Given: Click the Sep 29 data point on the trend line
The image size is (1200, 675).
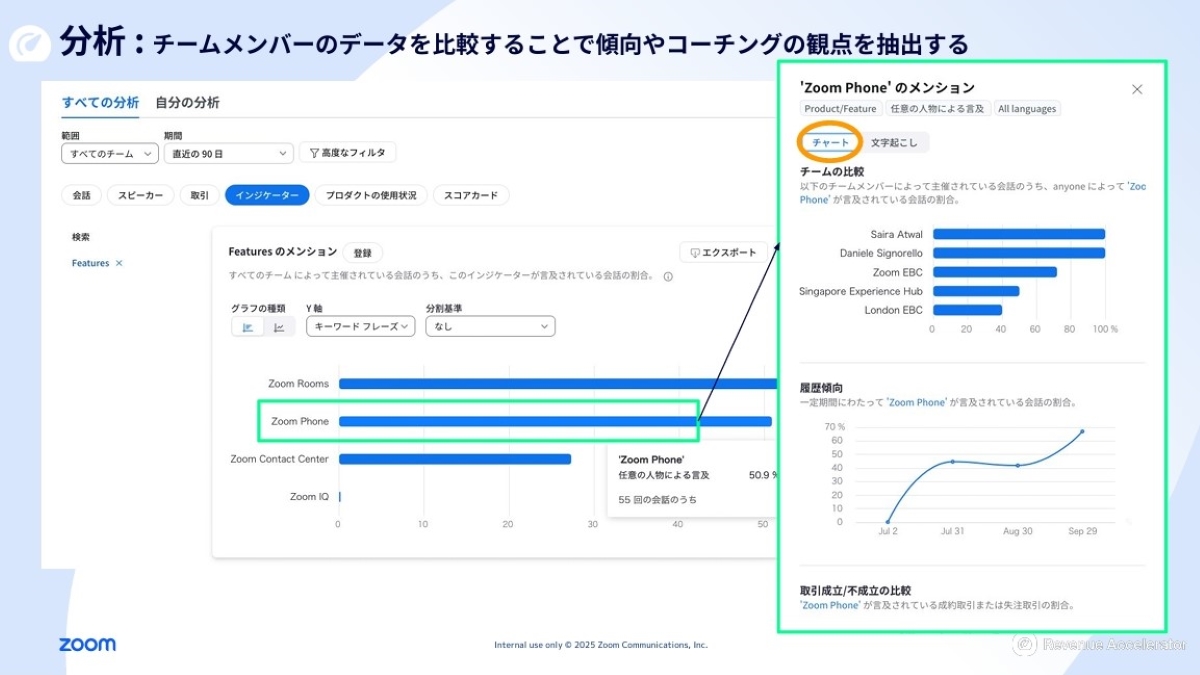Looking at the screenshot, I should tap(1082, 431).
